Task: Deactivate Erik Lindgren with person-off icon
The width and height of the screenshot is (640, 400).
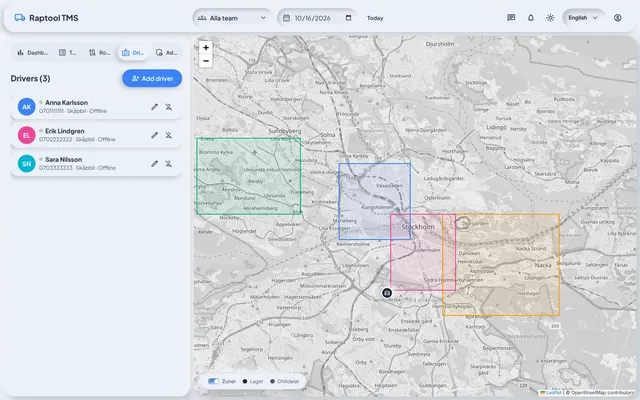Action: [169, 135]
